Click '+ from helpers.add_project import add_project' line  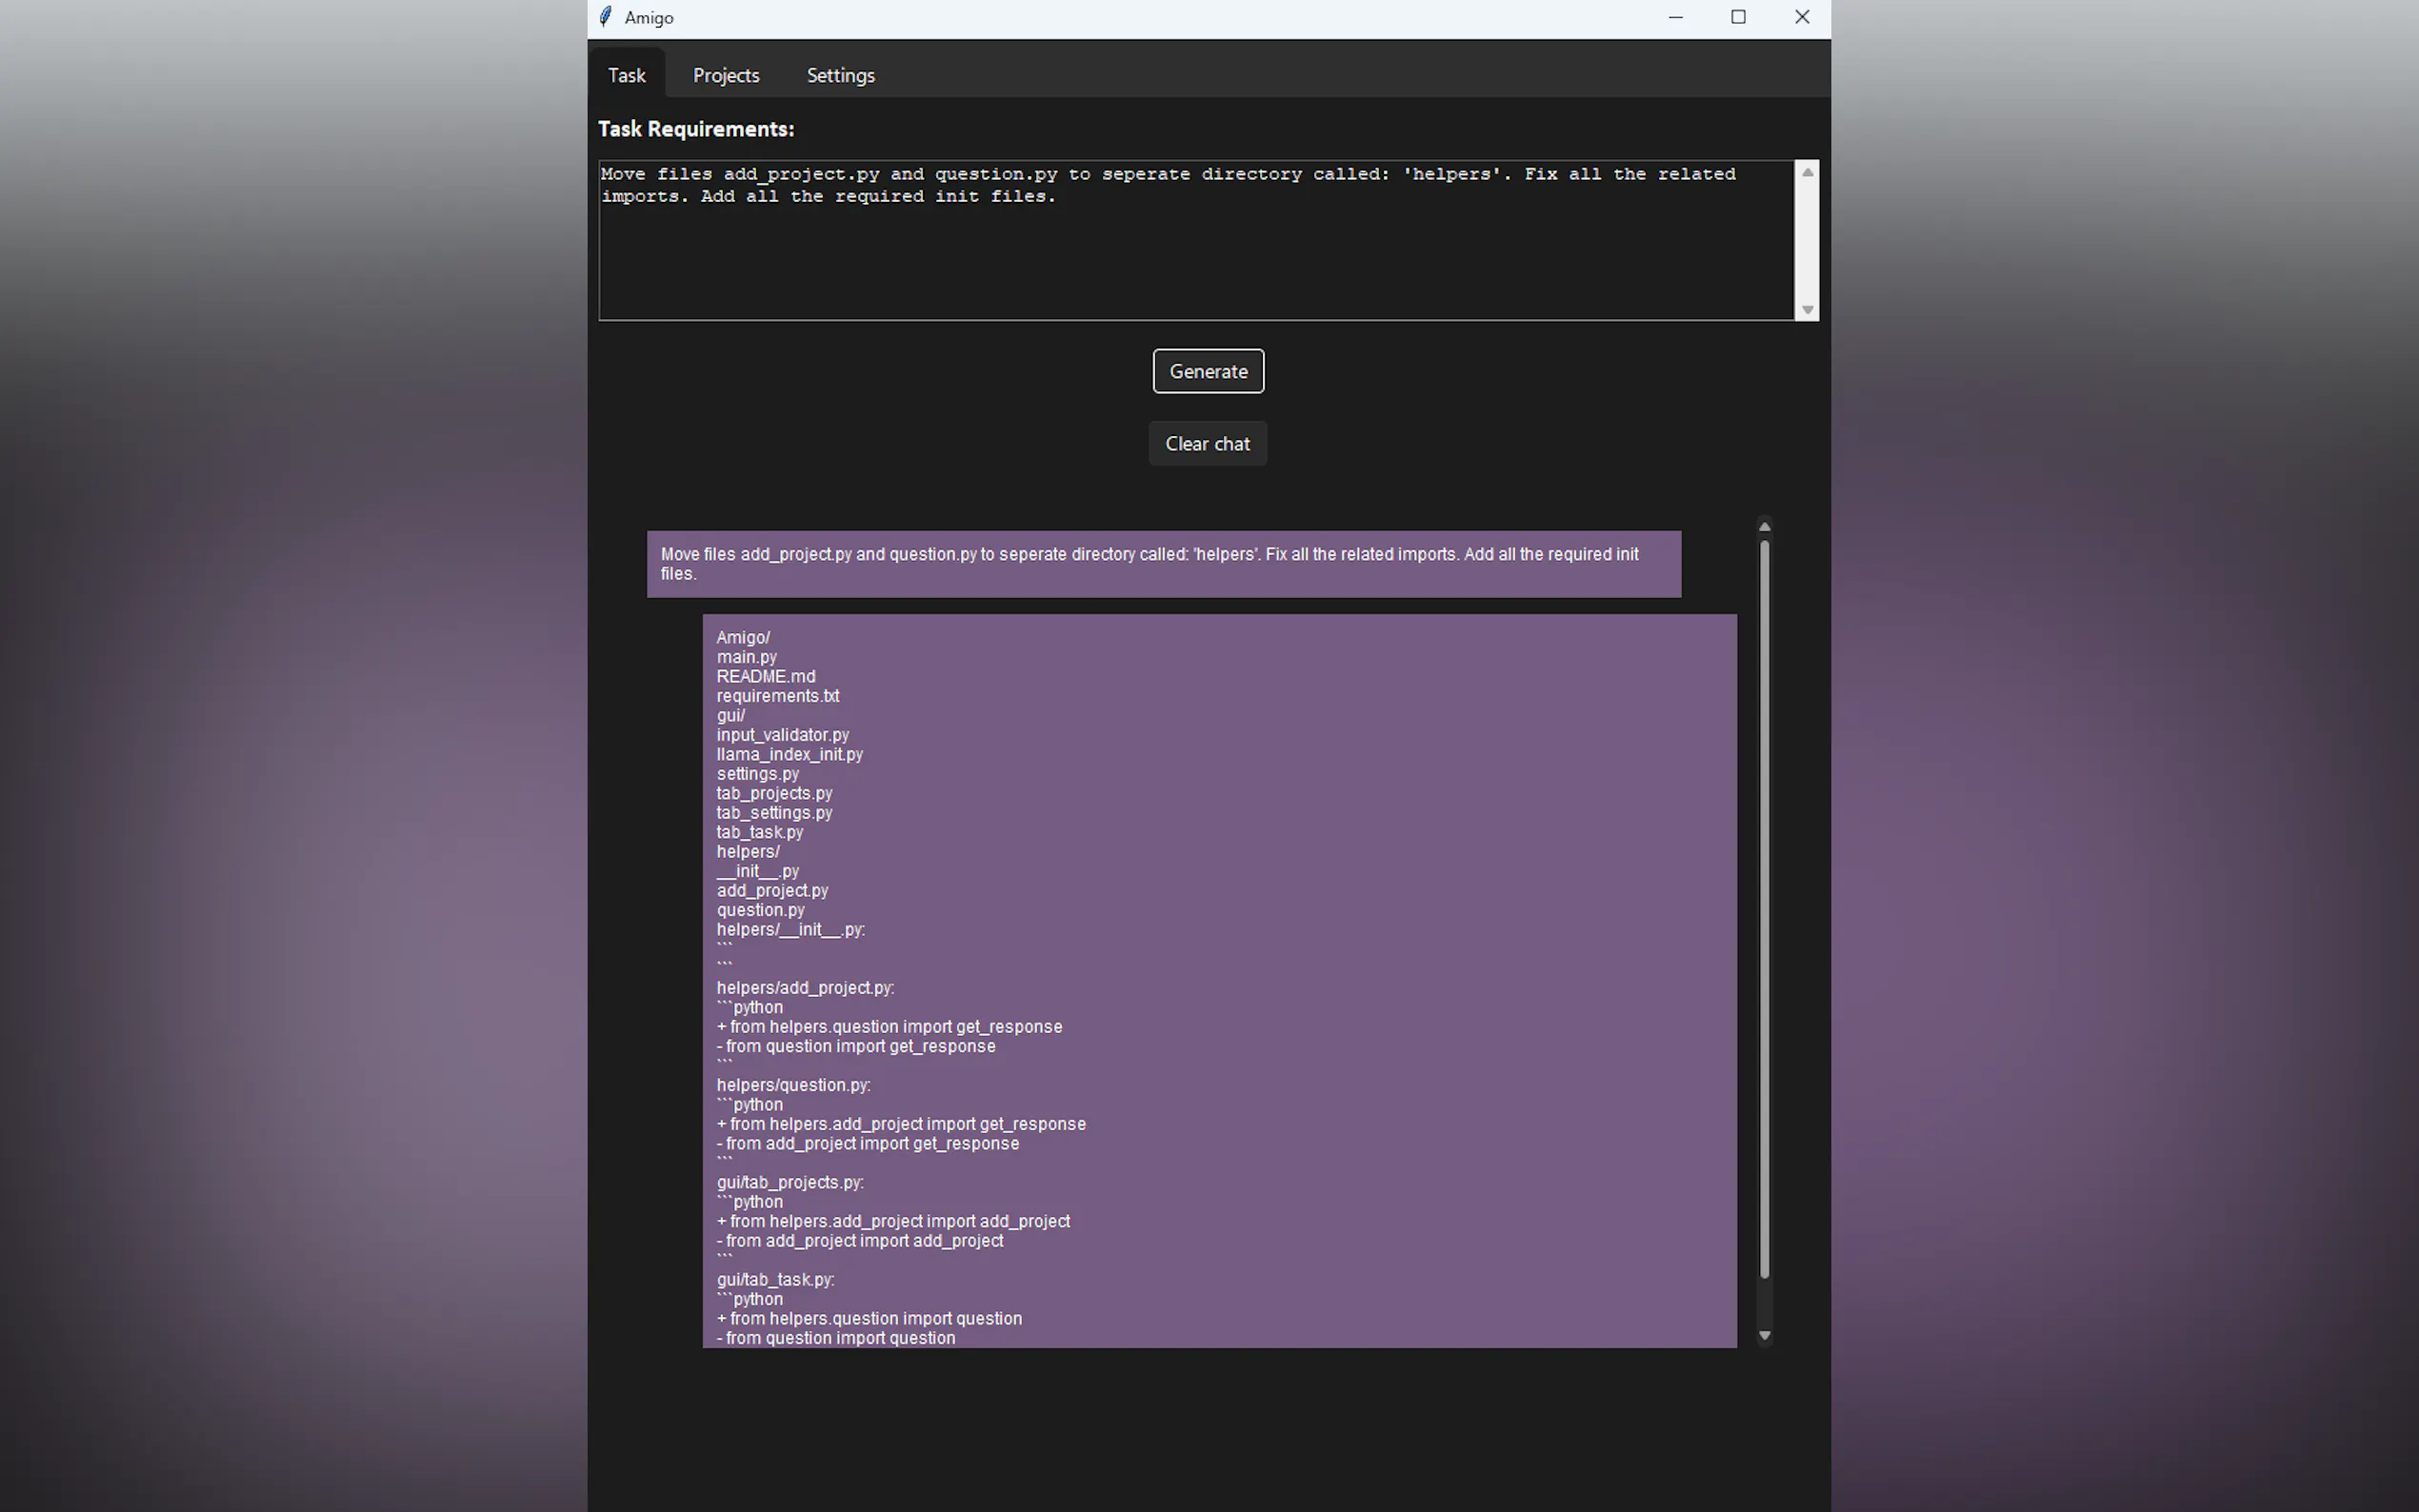click(x=893, y=1222)
